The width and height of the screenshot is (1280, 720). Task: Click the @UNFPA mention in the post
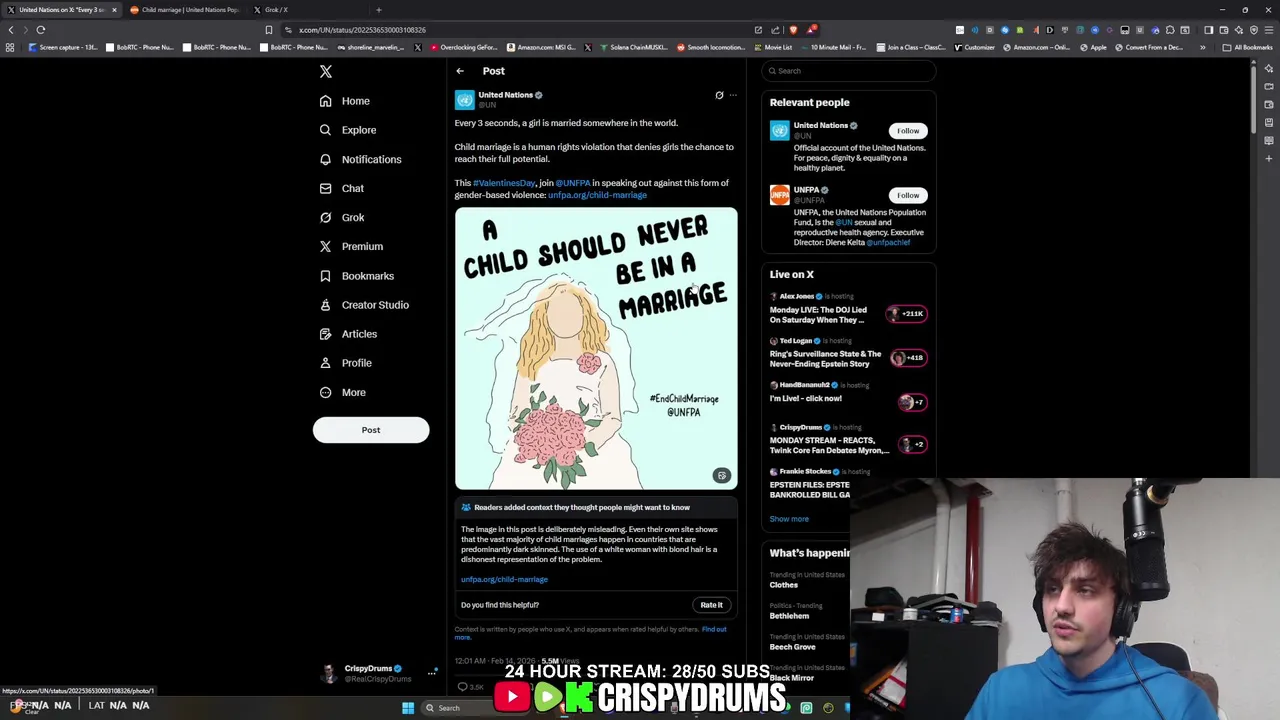point(573,183)
